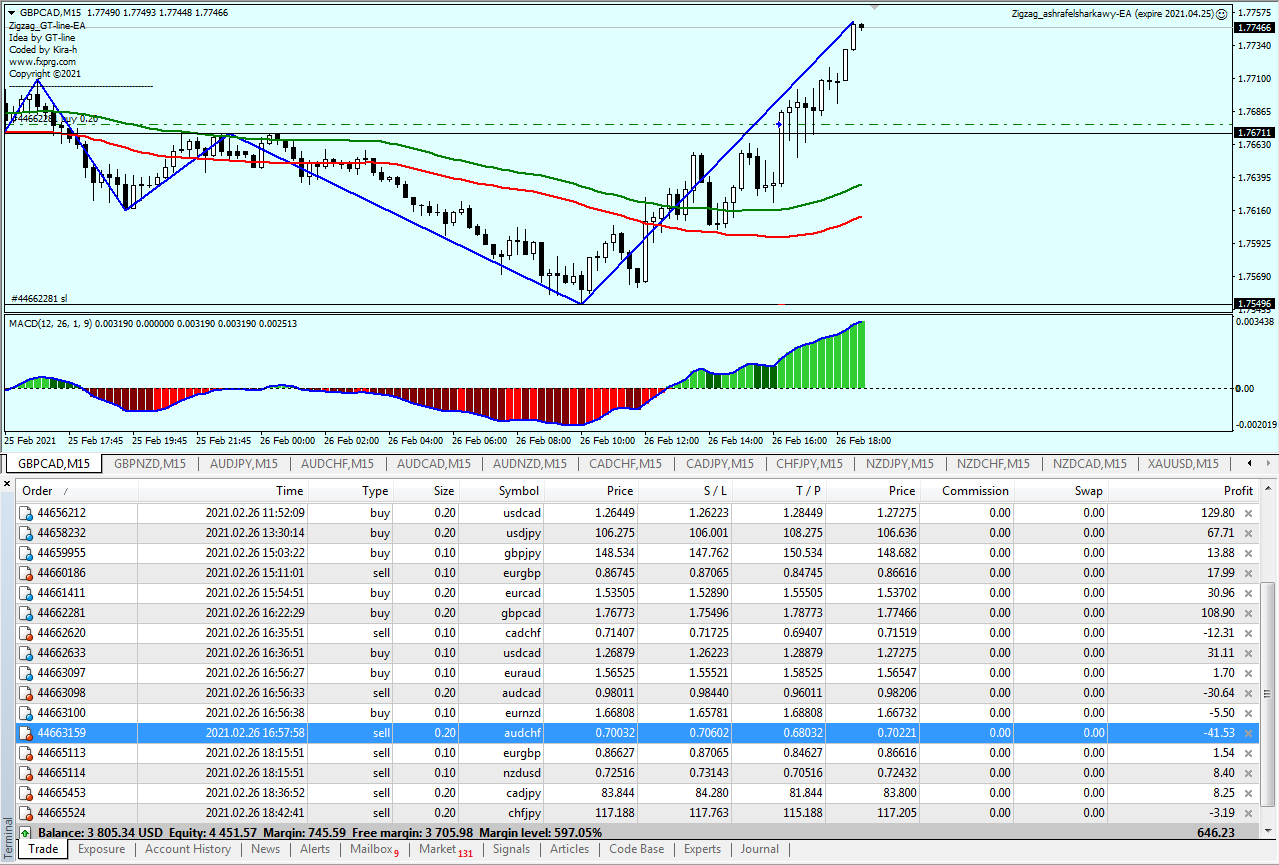Click the order icon for ticket 44658232
The width and height of the screenshot is (1279, 865).
(26, 533)
